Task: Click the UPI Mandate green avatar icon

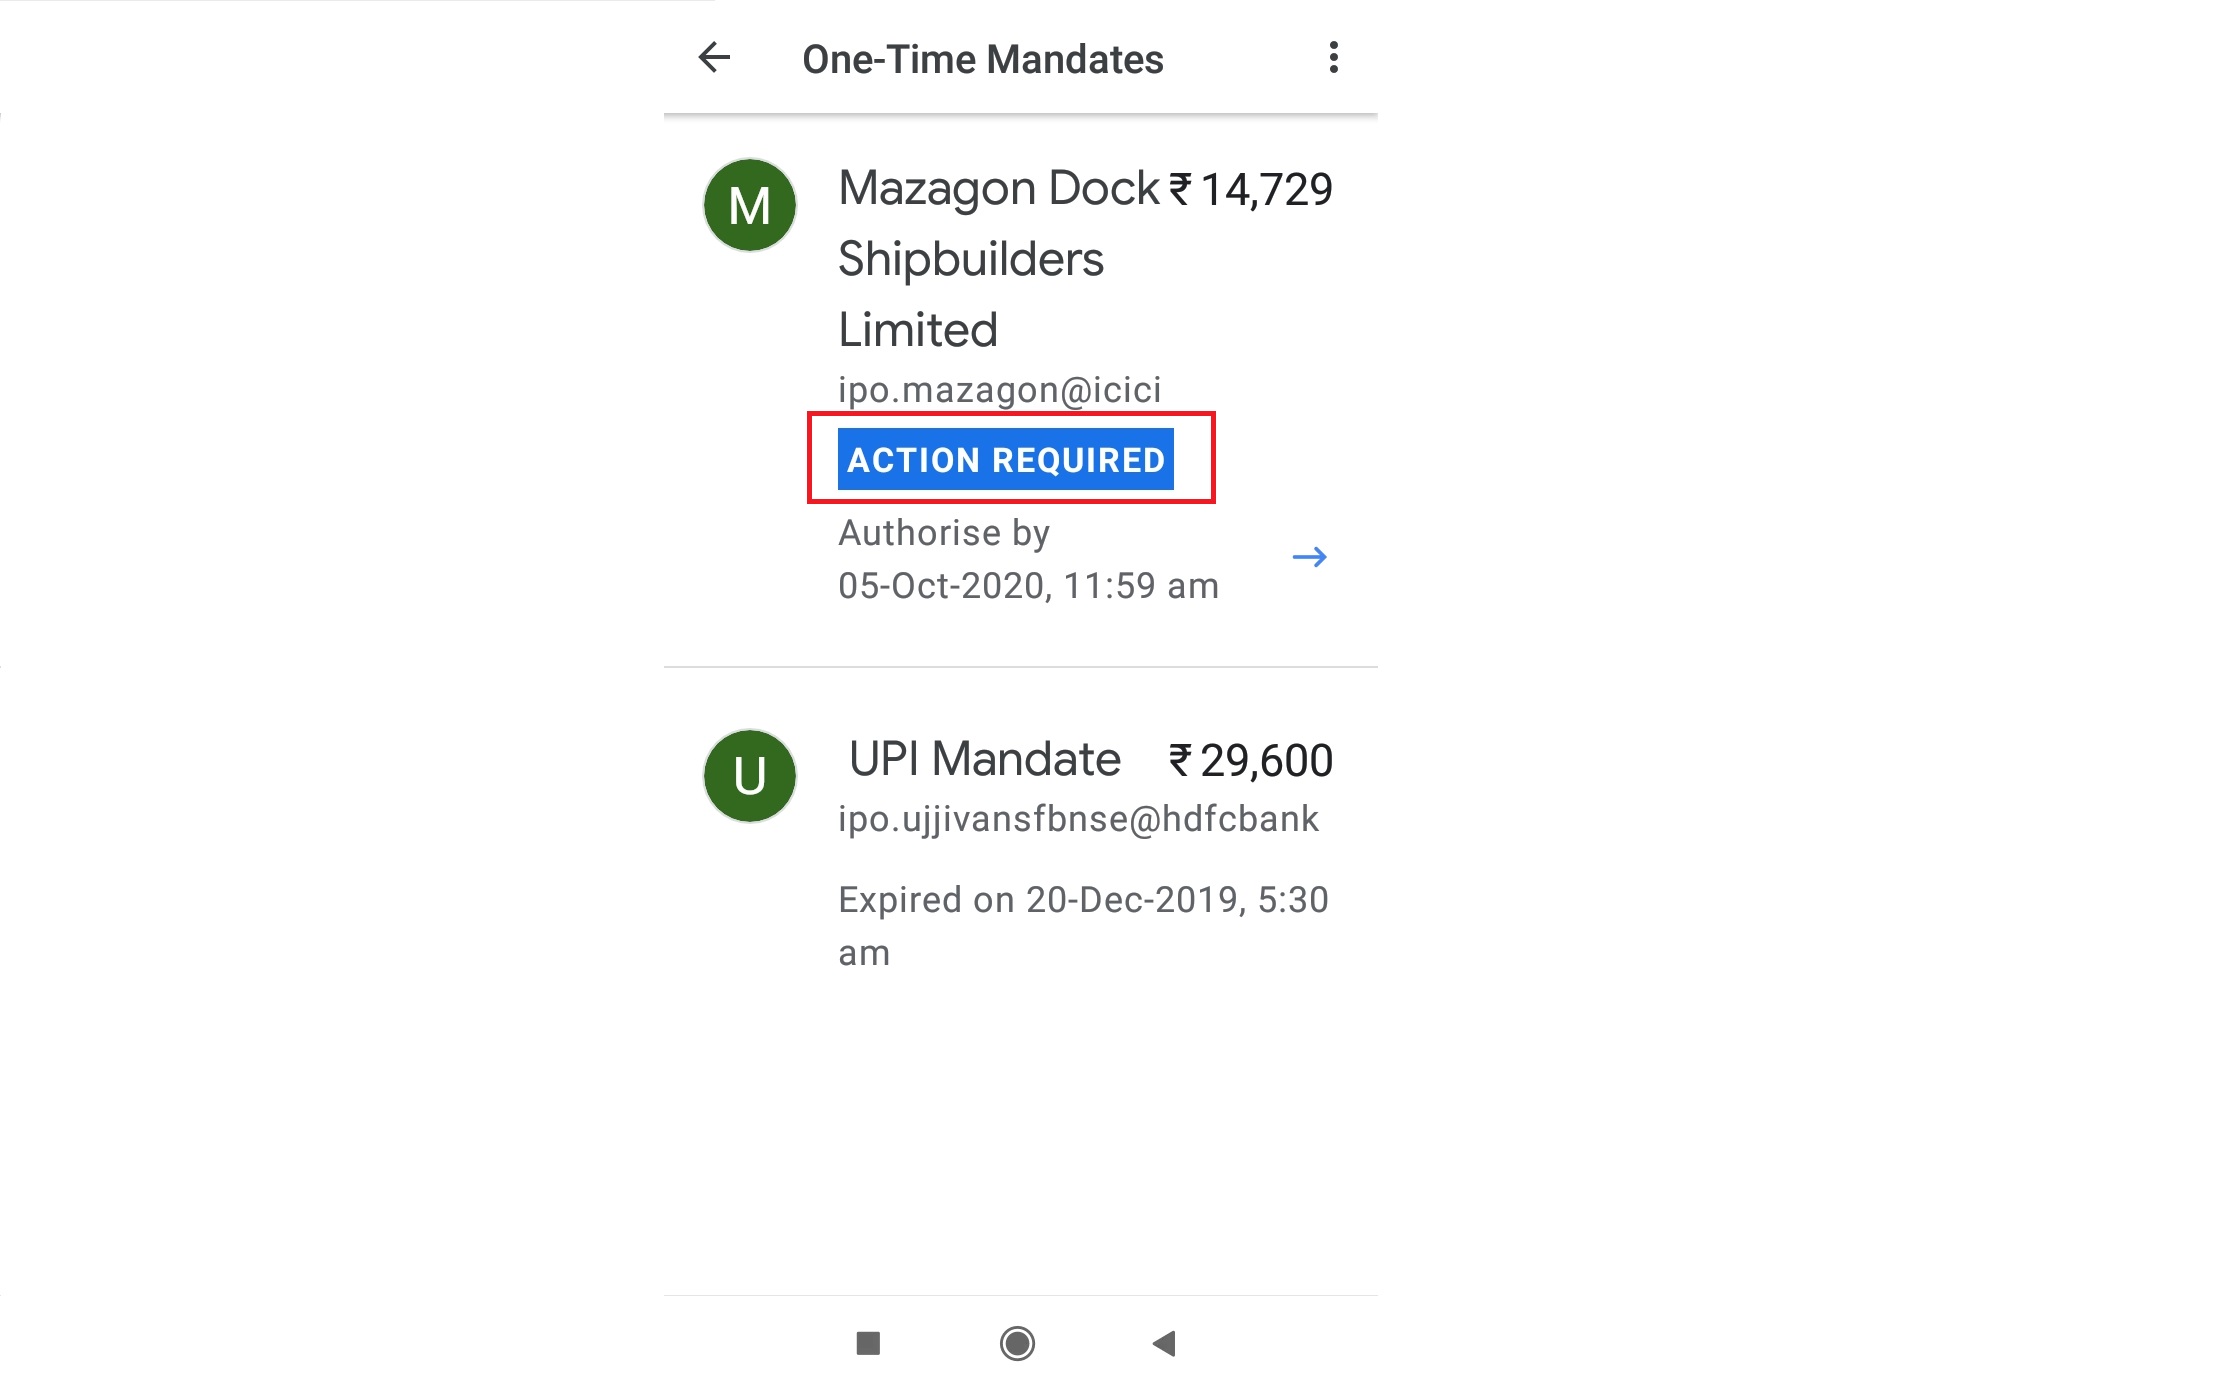Action: 749,776
